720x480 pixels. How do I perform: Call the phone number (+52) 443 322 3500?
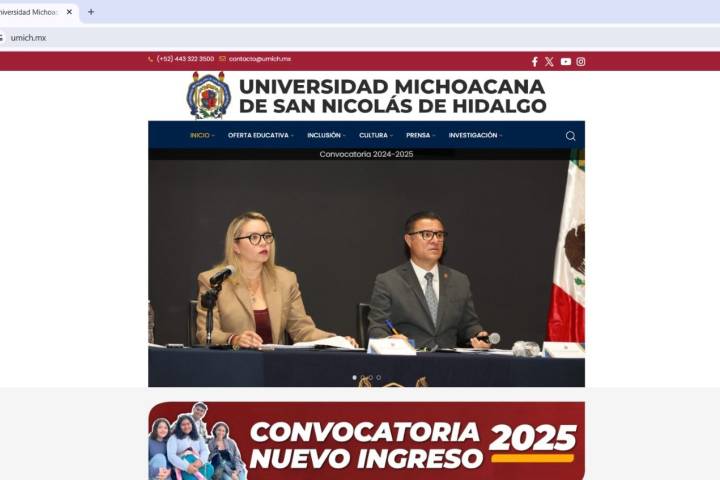coord(184,59)
